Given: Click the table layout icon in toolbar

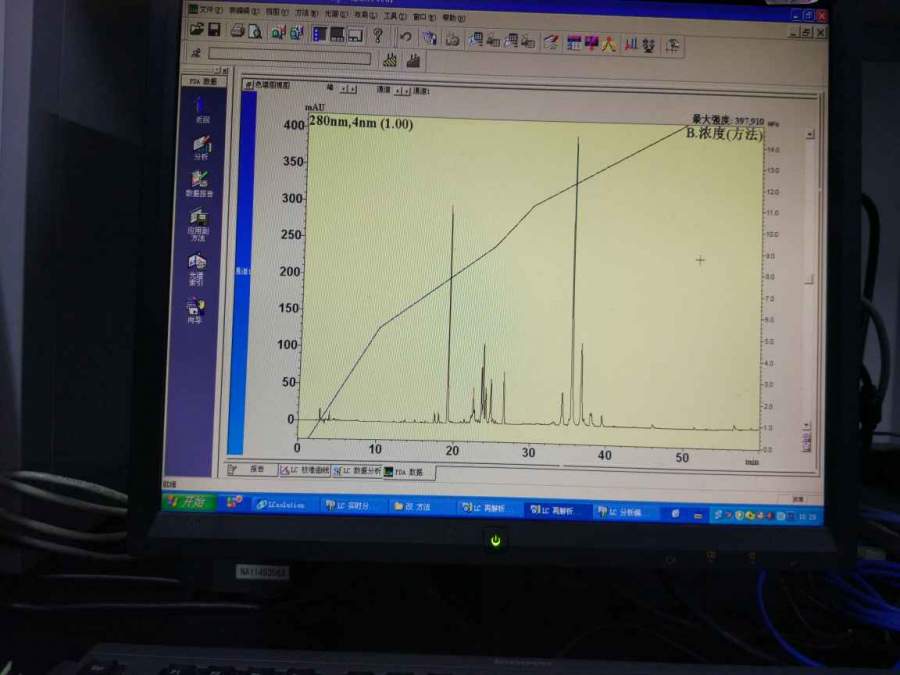Looking at the screenshot, I should pyautogui.click(x=337, y=34).
